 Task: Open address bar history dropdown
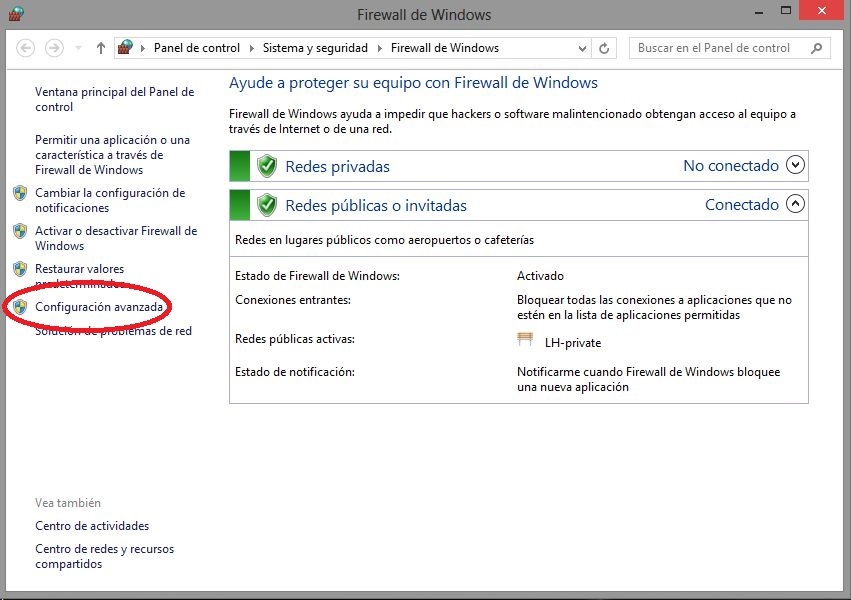pyautogui.click(x=582, y=48)
